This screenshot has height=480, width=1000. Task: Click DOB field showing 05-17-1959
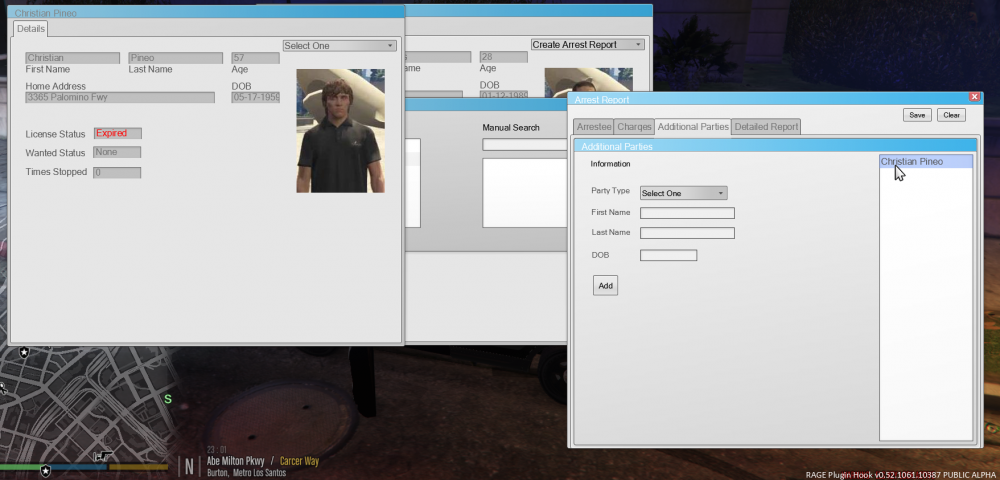pos(256,98)
